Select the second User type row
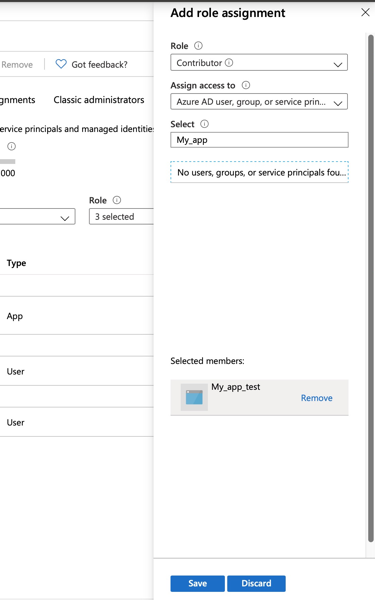The width and height of the screenshot is (375, 600). (x=77, y=422)
